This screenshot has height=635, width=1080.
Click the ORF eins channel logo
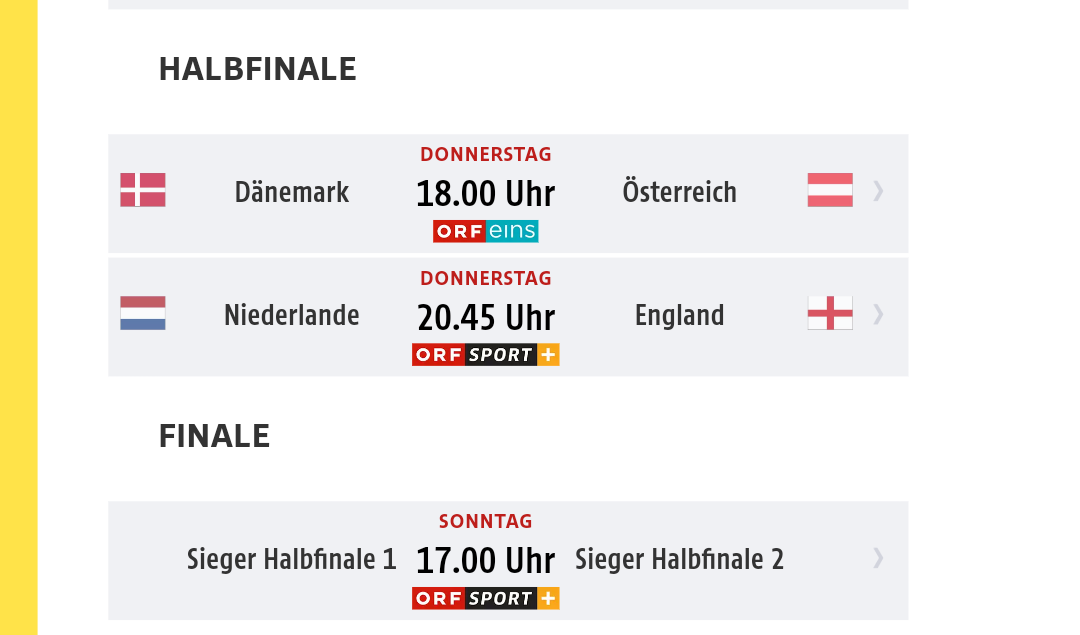point(486,231)
